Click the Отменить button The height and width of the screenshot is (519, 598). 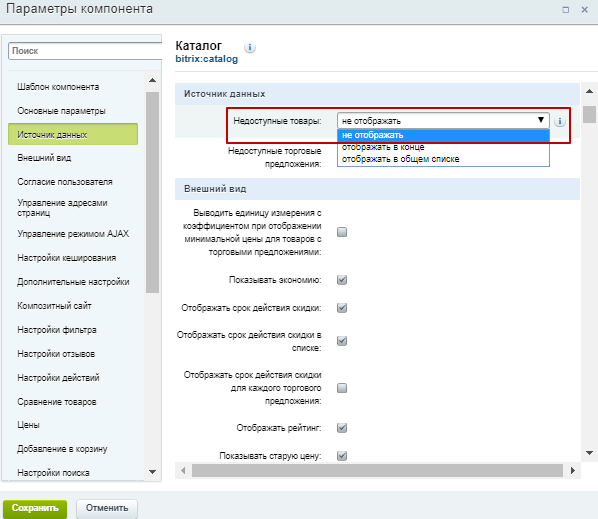pos(107,508)
